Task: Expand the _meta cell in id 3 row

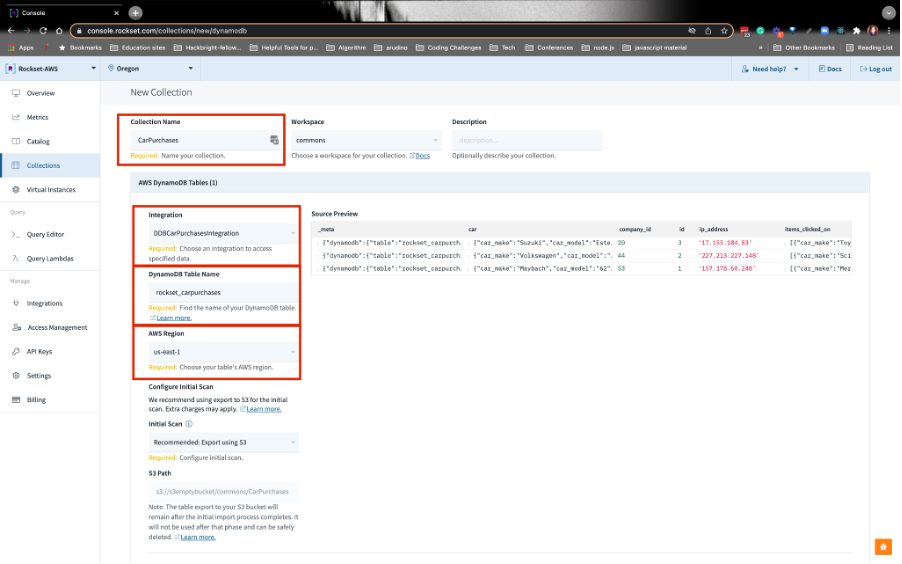Action: 318,243
